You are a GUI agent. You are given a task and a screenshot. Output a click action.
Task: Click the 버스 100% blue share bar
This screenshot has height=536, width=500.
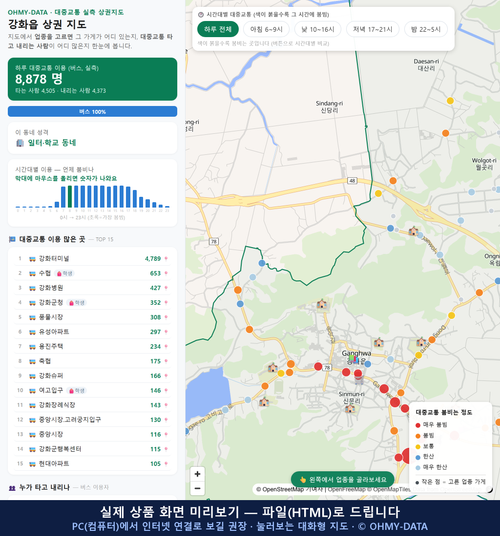[x=92, y=111]
